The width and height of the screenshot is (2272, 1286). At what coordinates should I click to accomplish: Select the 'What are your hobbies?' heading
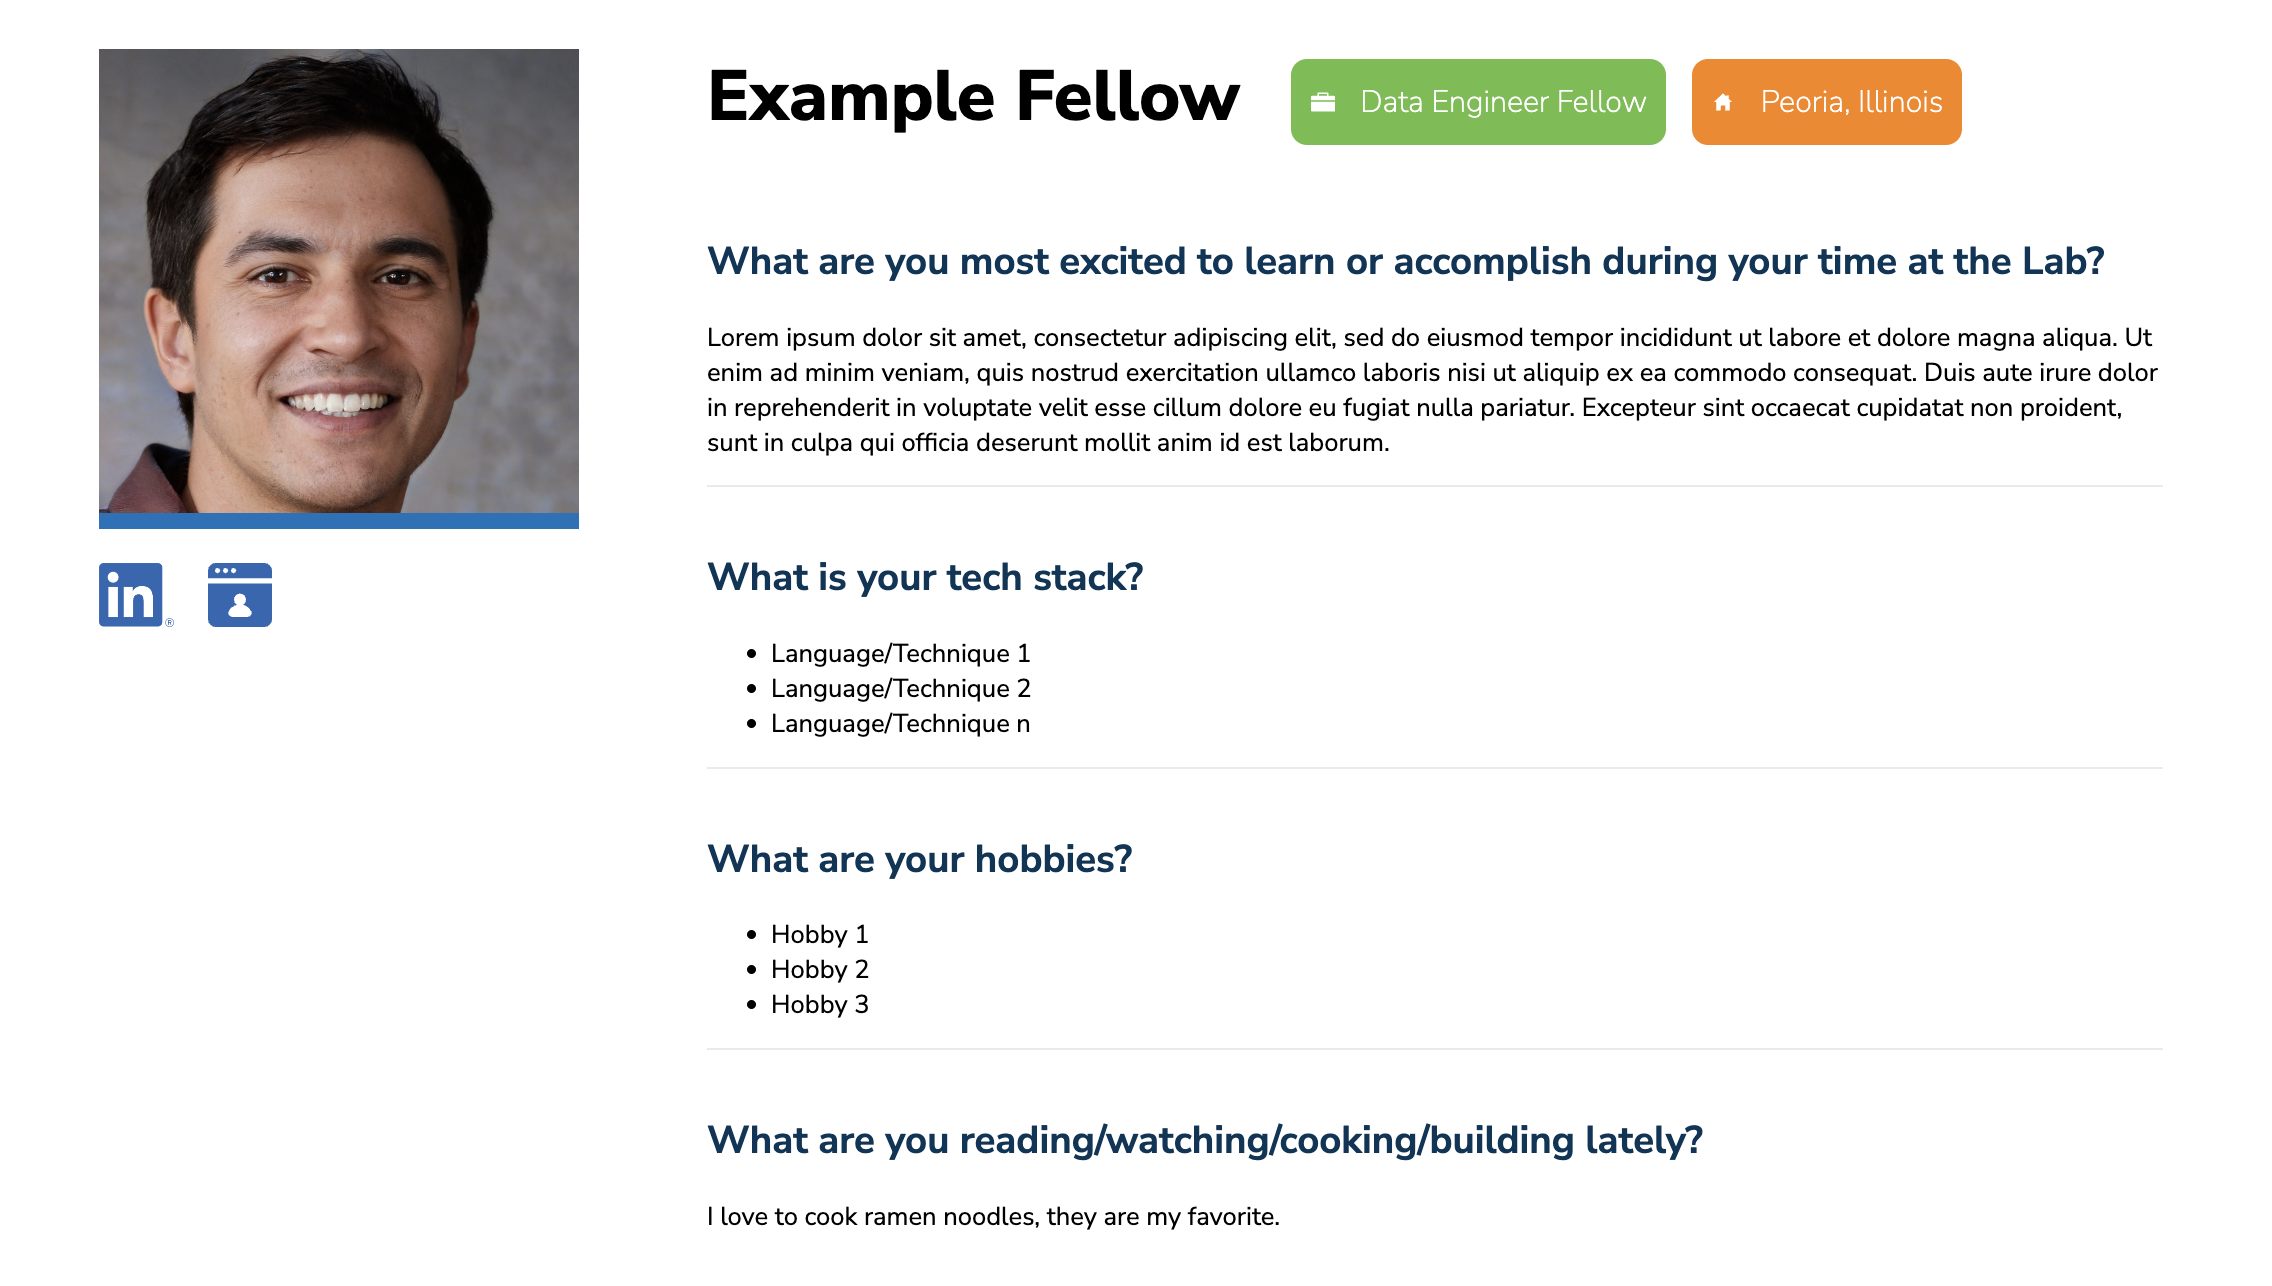point(920,858)
